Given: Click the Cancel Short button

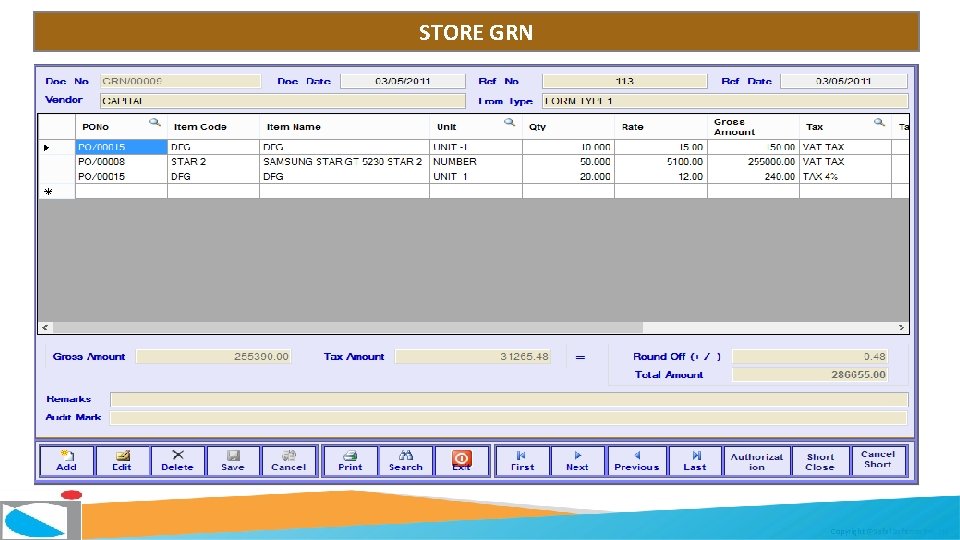Looking at the screenshot, I should (878, 461).
